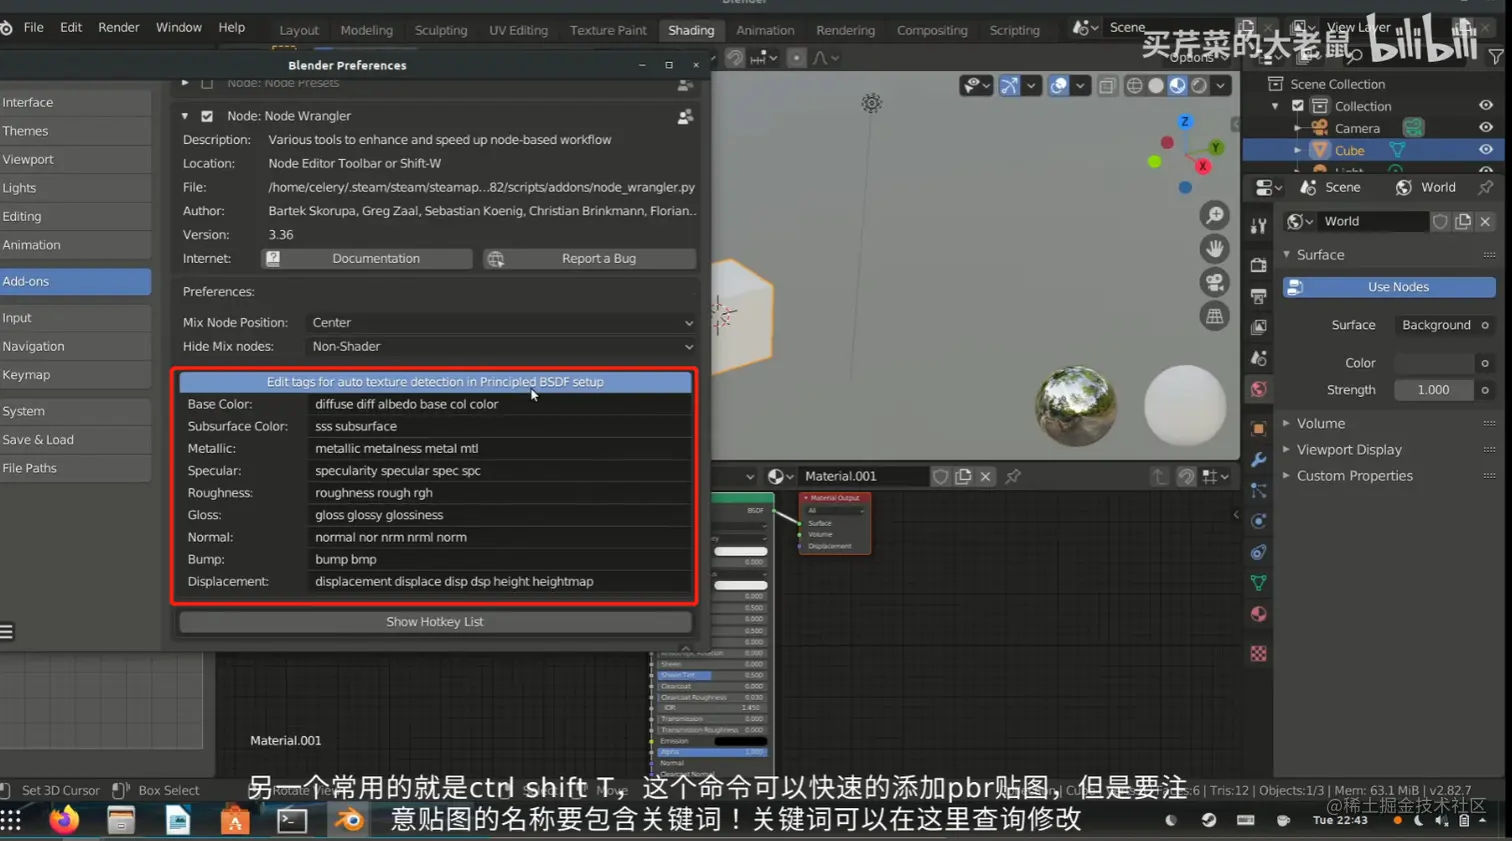Click Edit tags for auto texture detection
Screen dimensions: 1512x841
[435, 382]
